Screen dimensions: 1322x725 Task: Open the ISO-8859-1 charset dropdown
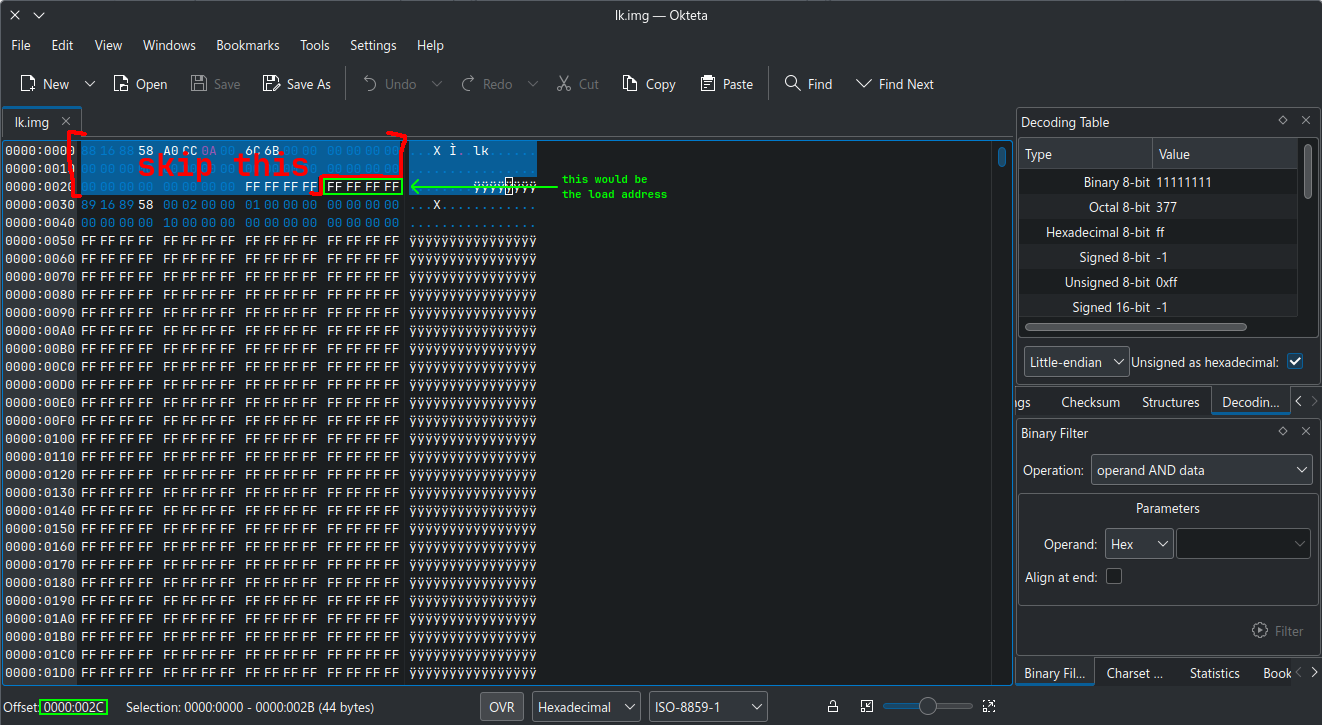click(707, 707)
